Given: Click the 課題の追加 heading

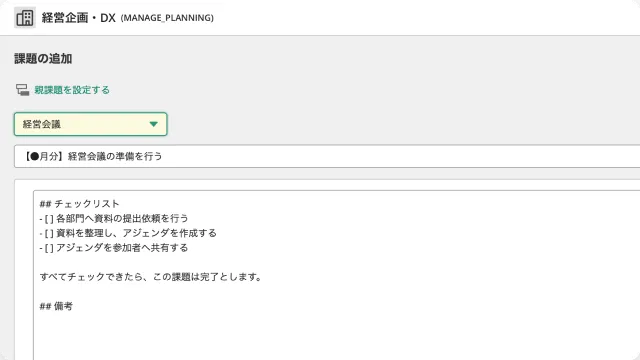Looking at the screenshot, I should tap(43, 59).
